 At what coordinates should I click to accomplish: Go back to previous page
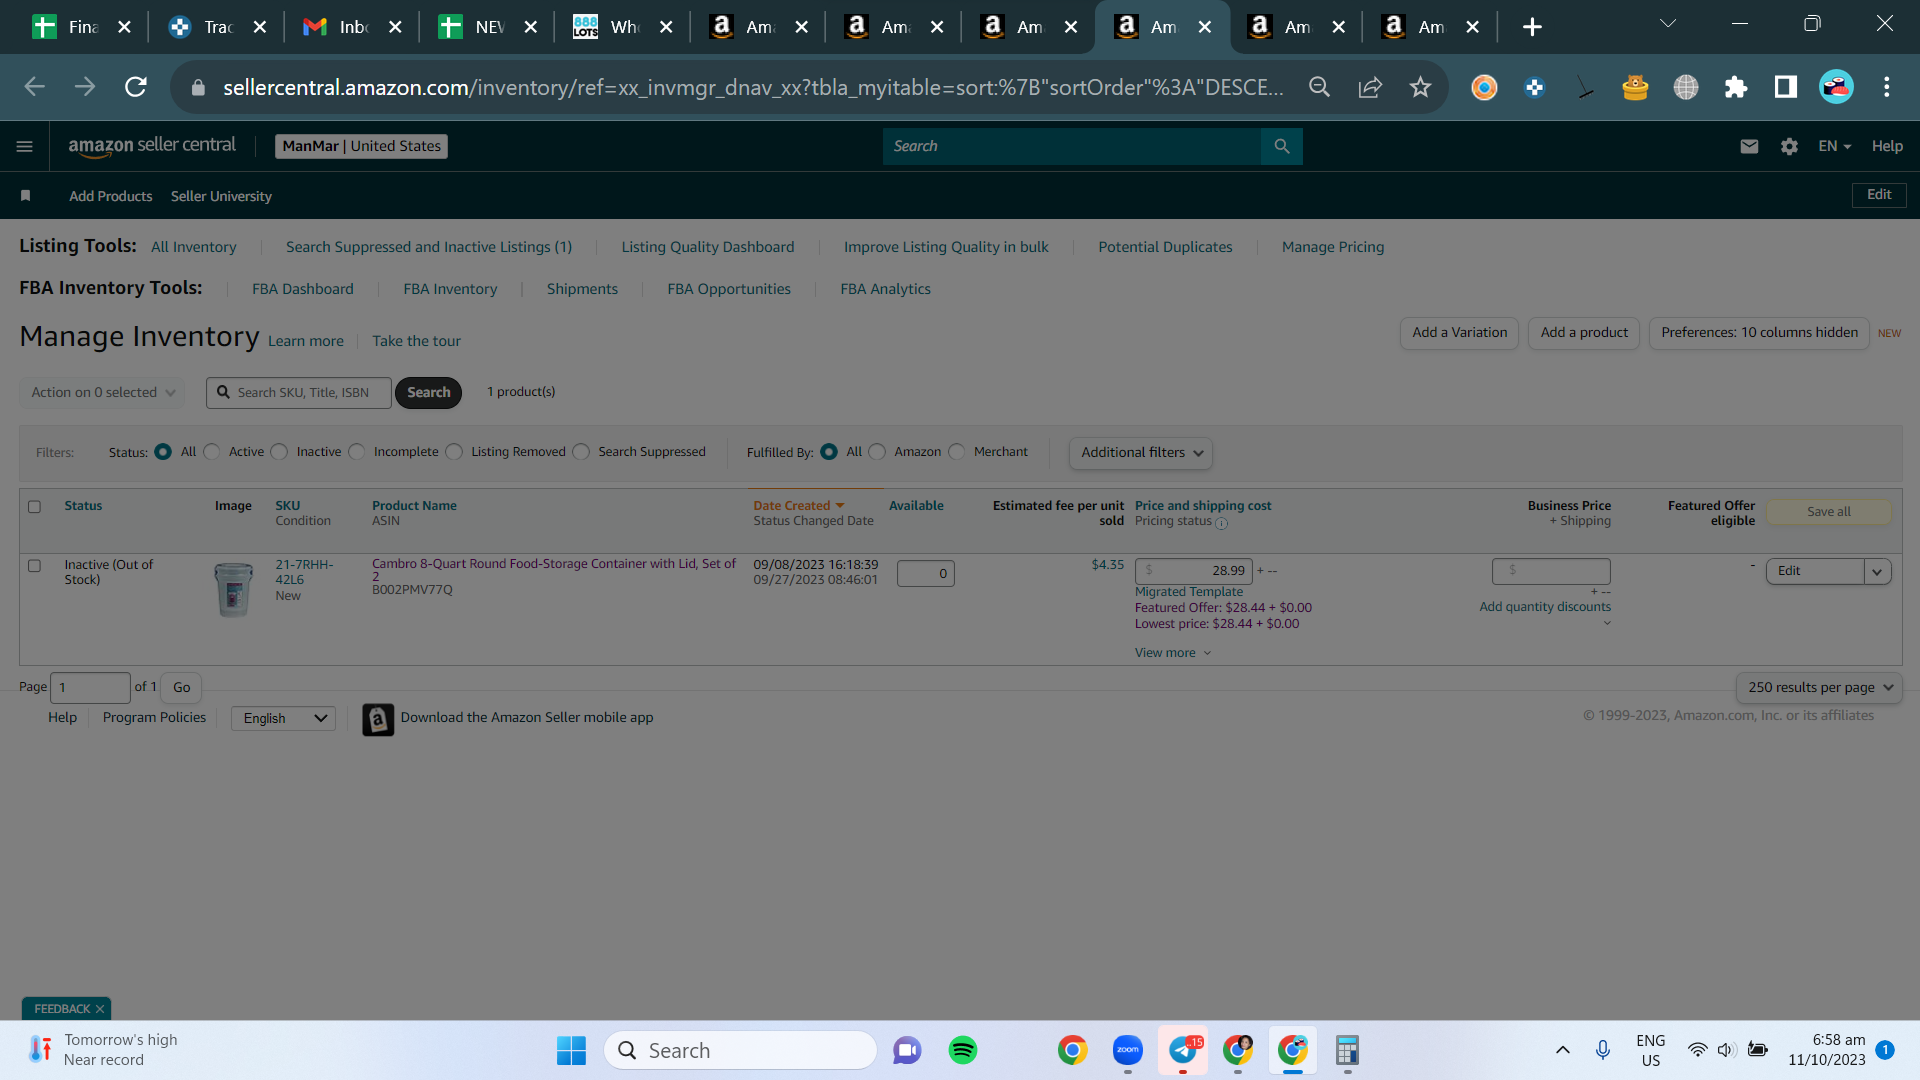tap(35, 87)
